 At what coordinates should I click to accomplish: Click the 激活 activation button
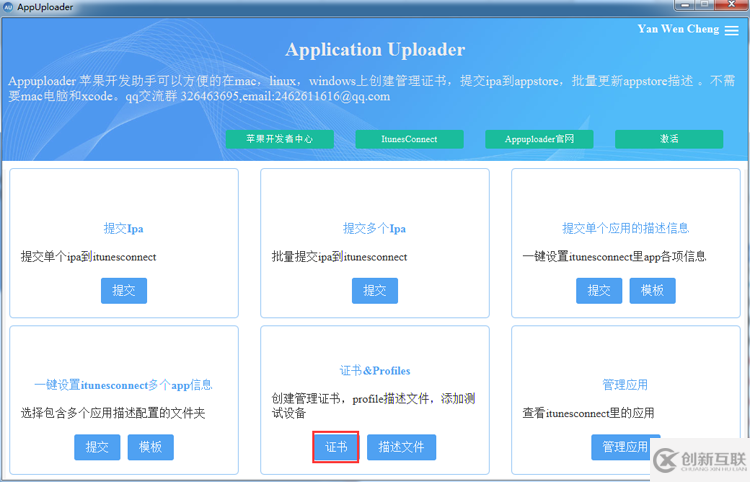click(x=669, y=139)
